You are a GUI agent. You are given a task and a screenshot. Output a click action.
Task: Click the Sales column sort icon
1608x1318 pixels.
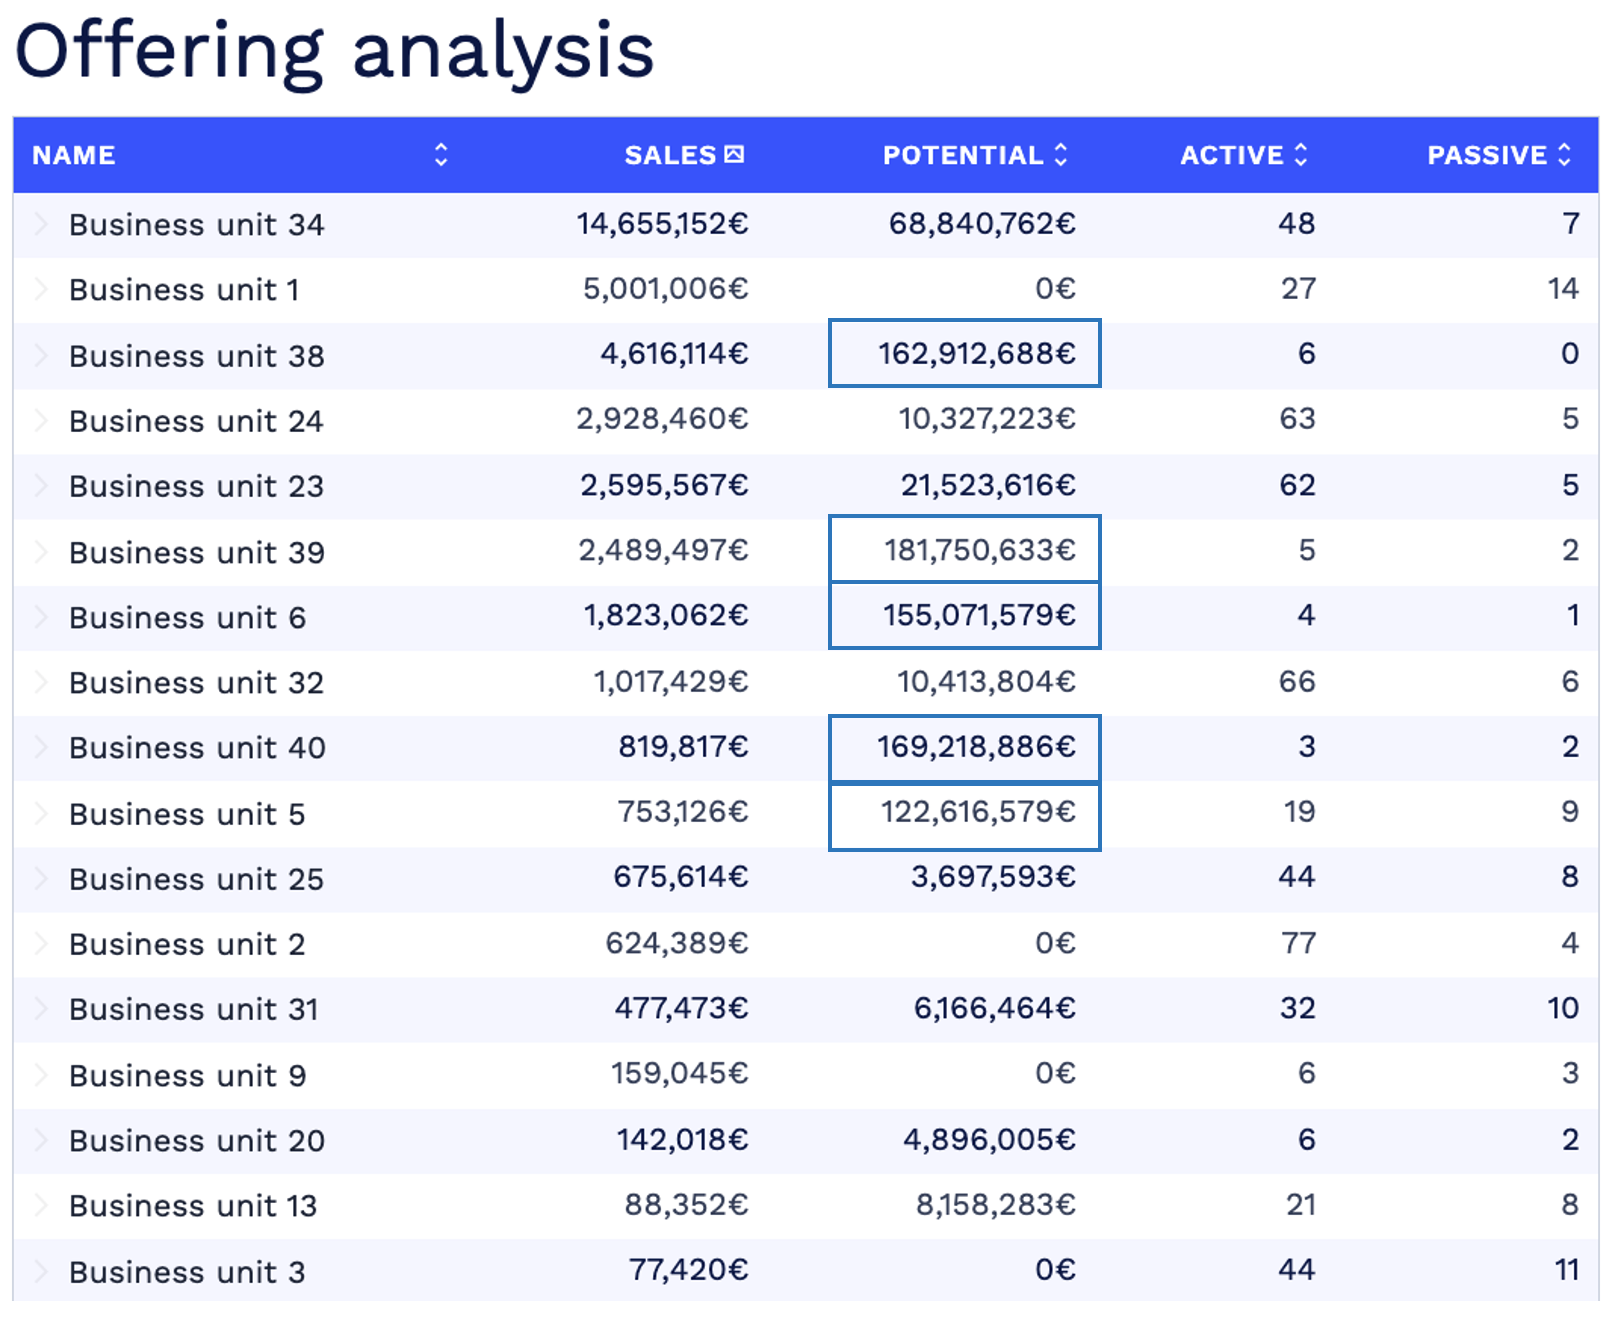point(734,154)
